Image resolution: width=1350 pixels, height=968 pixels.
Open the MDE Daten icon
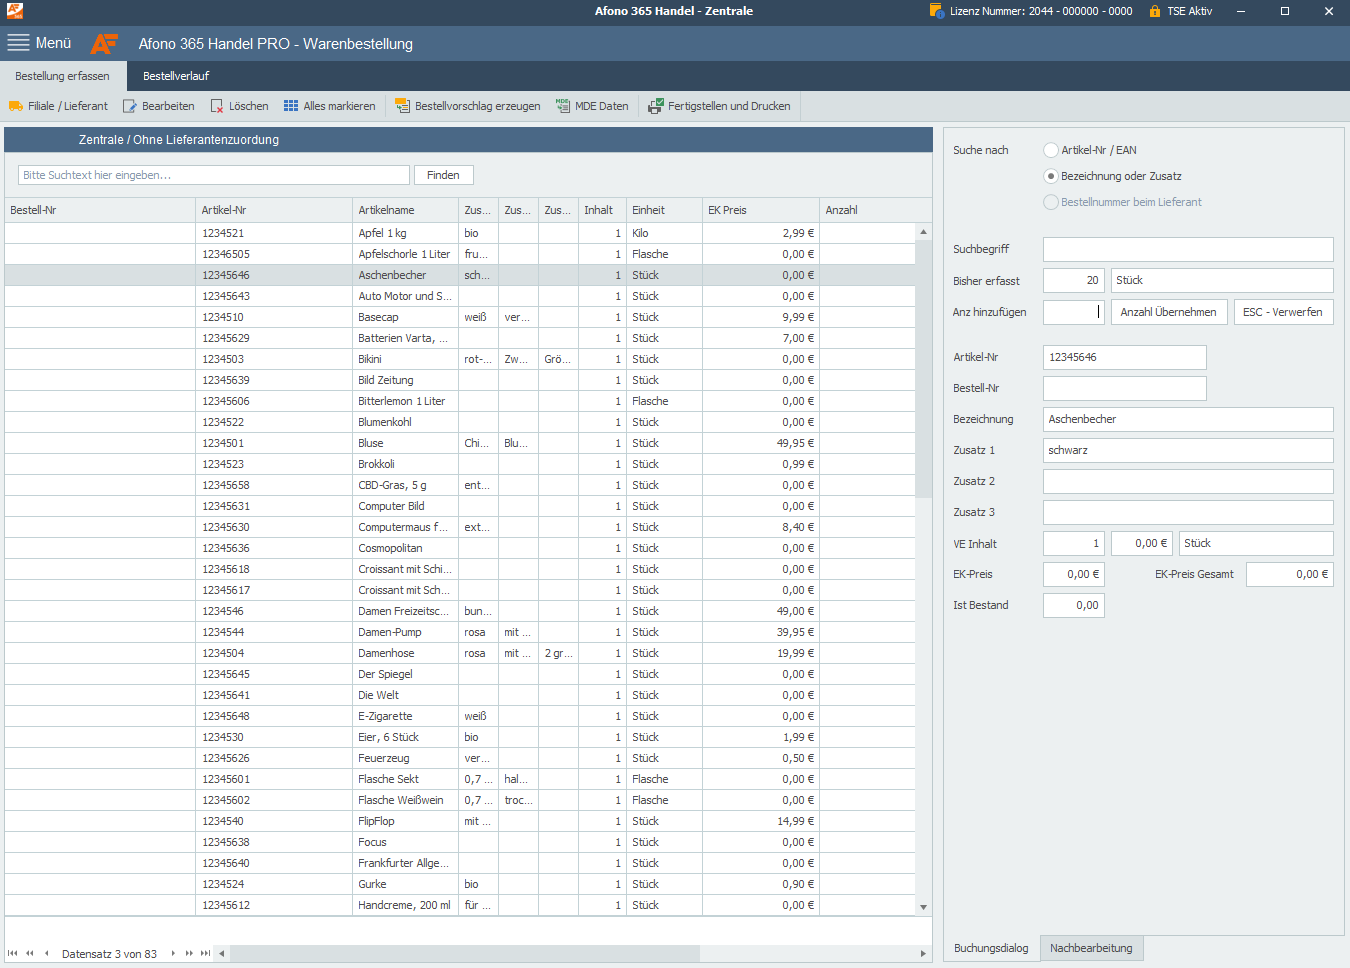pyautogui.click(x=563, y=106)
